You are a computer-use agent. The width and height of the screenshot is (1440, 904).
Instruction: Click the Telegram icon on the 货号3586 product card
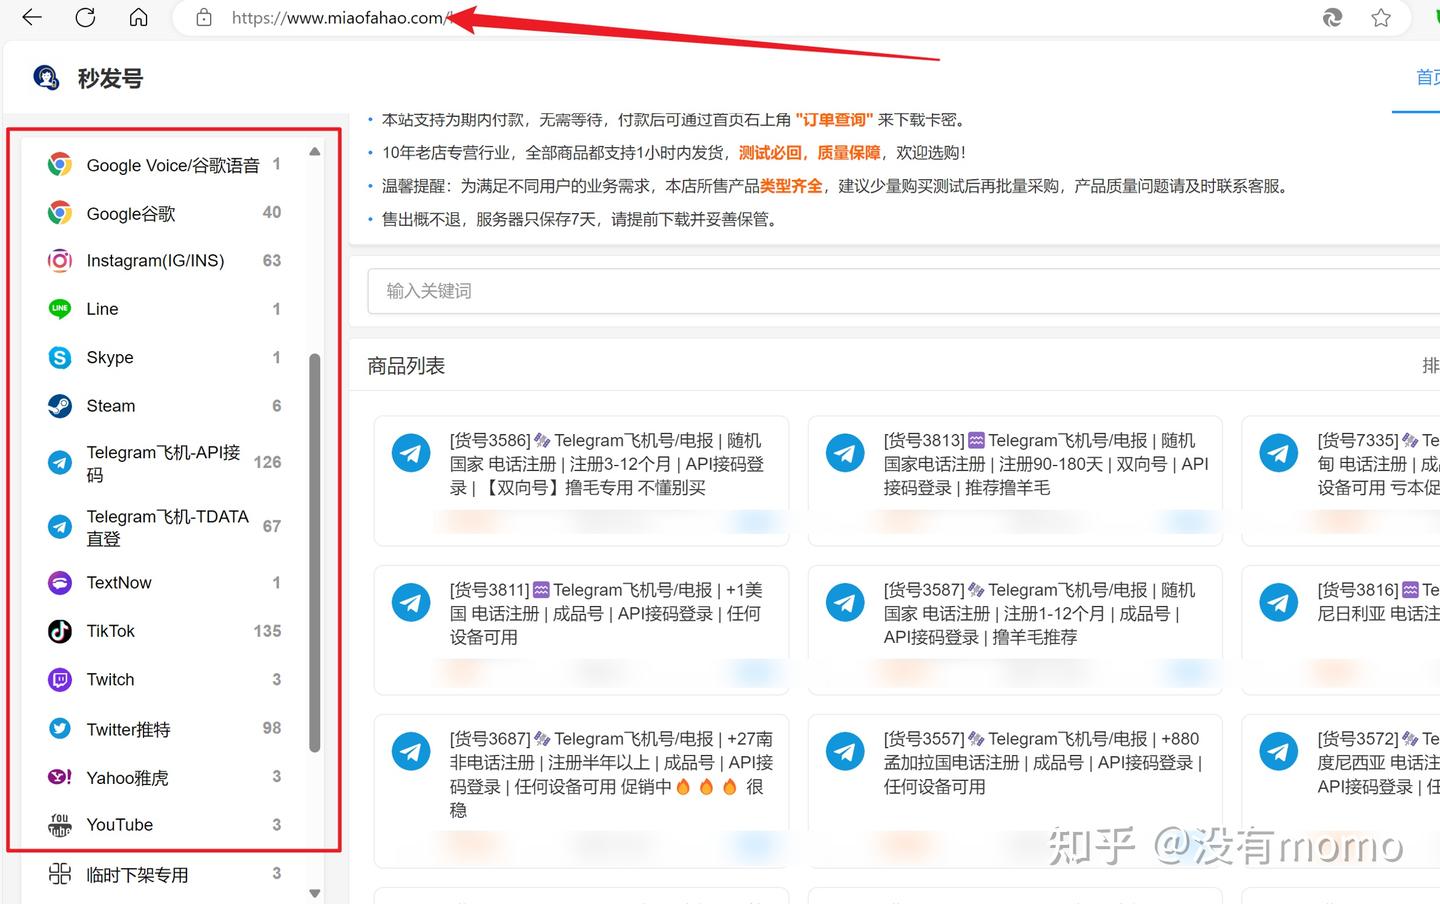411,452
